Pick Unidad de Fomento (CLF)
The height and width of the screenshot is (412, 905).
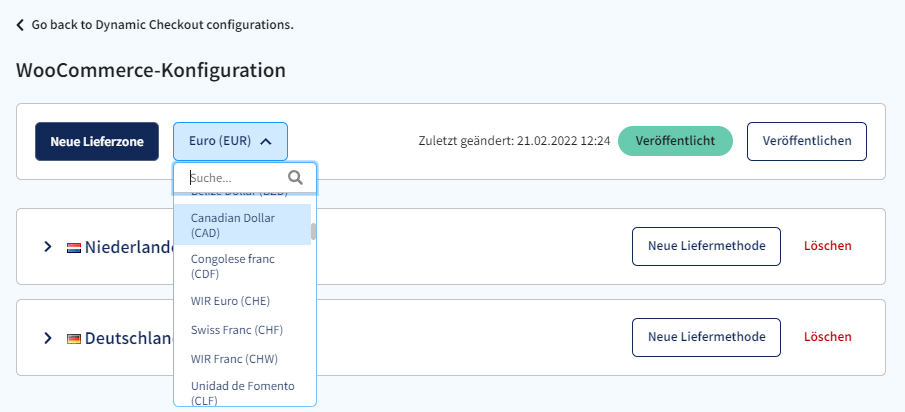point(242,392)
